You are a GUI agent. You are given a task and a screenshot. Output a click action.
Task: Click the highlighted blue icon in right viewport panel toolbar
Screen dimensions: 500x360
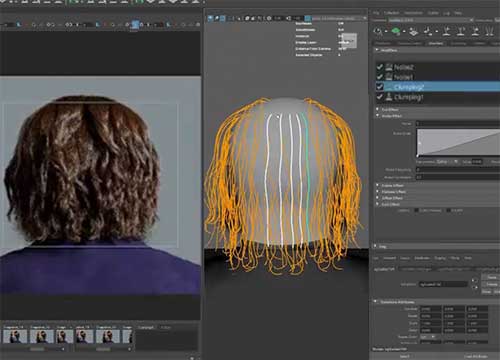pyautogui.click(x=308, y=18)
